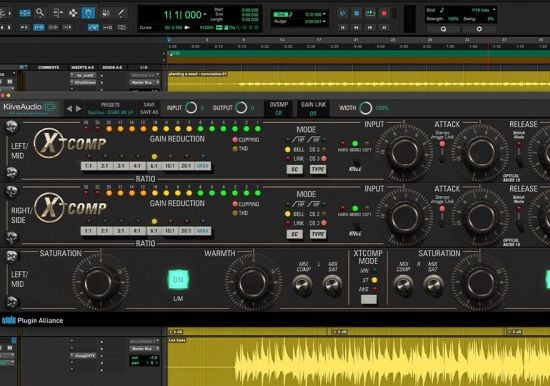Image resolution: width=550 pixels, height=386 pixels.
Task: Toggle the green ON button for L/M saturation
Action: point(178,280)
